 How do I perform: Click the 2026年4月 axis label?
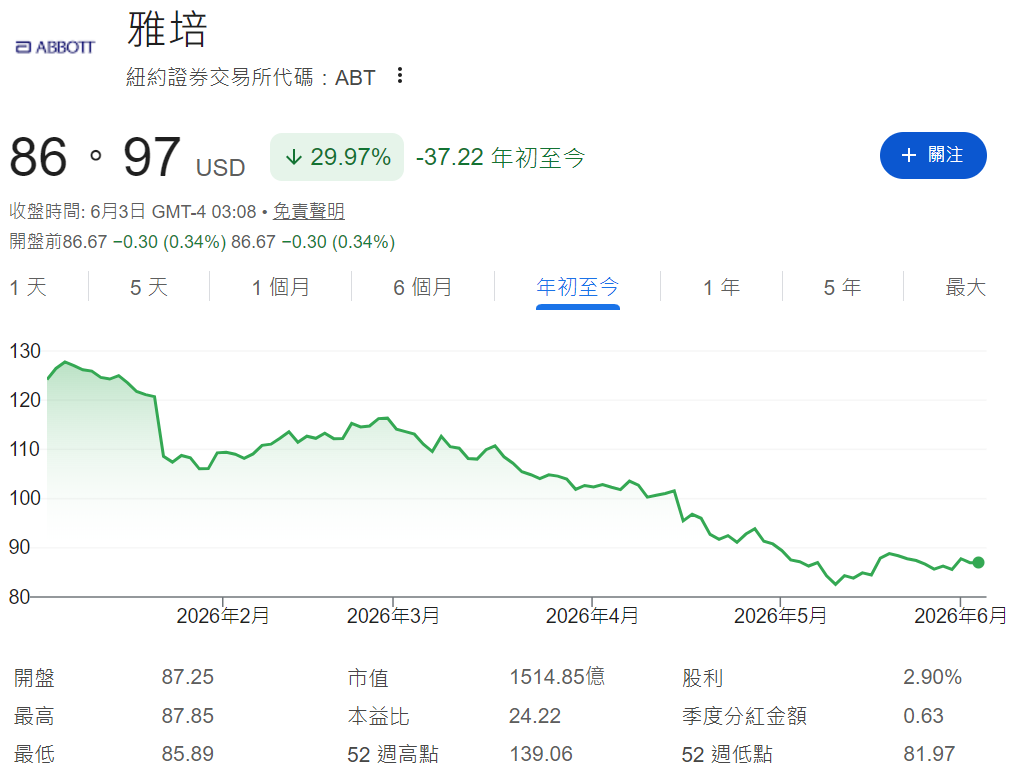592,615
